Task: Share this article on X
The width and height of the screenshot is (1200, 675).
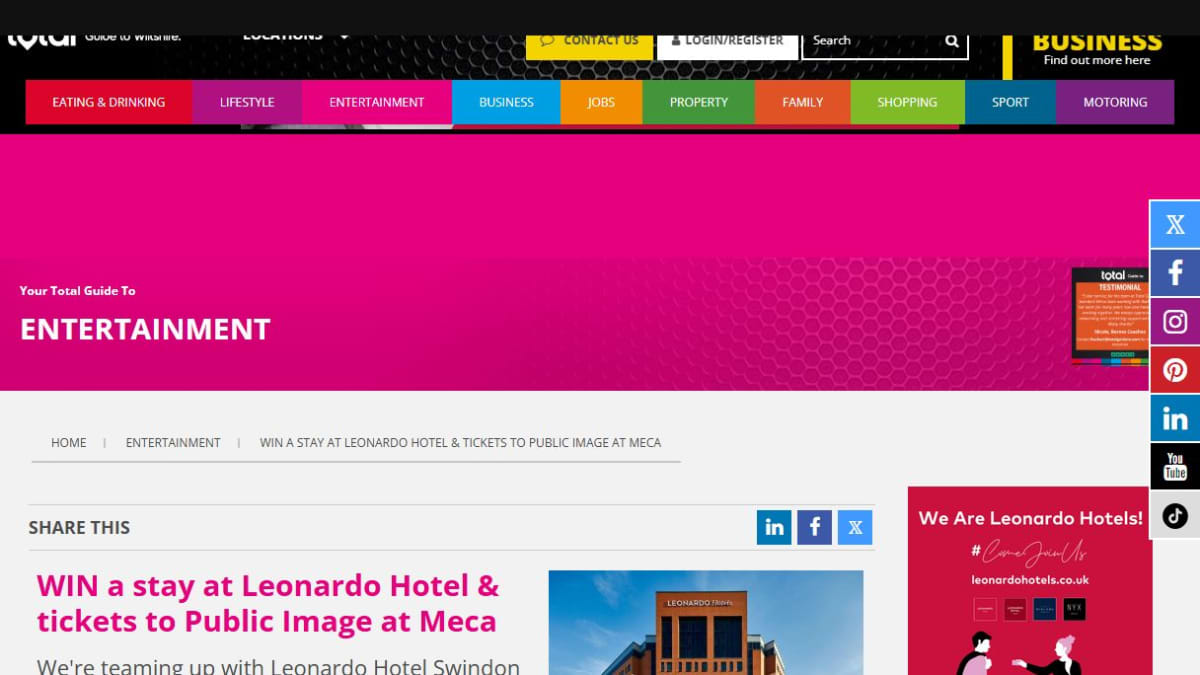Action: 855,527
